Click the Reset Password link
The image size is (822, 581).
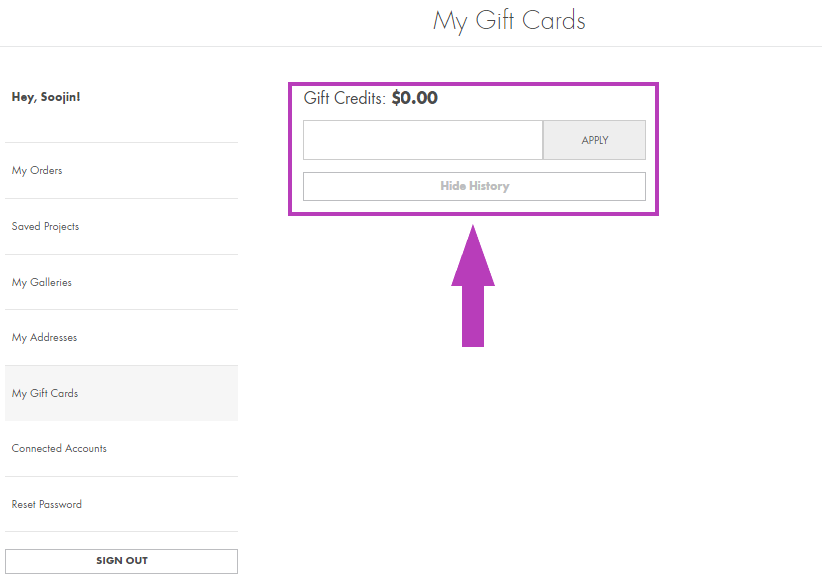(47, 505)
